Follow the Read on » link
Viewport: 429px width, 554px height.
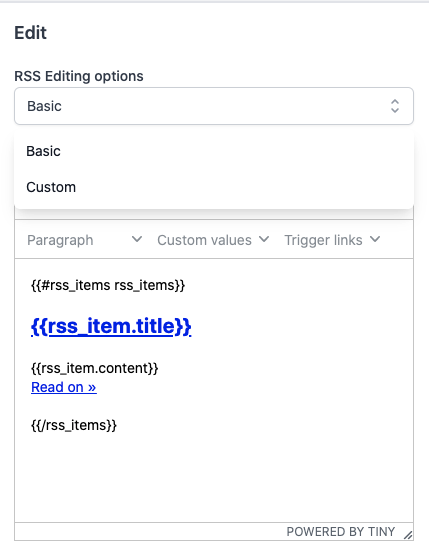[64, 387]
